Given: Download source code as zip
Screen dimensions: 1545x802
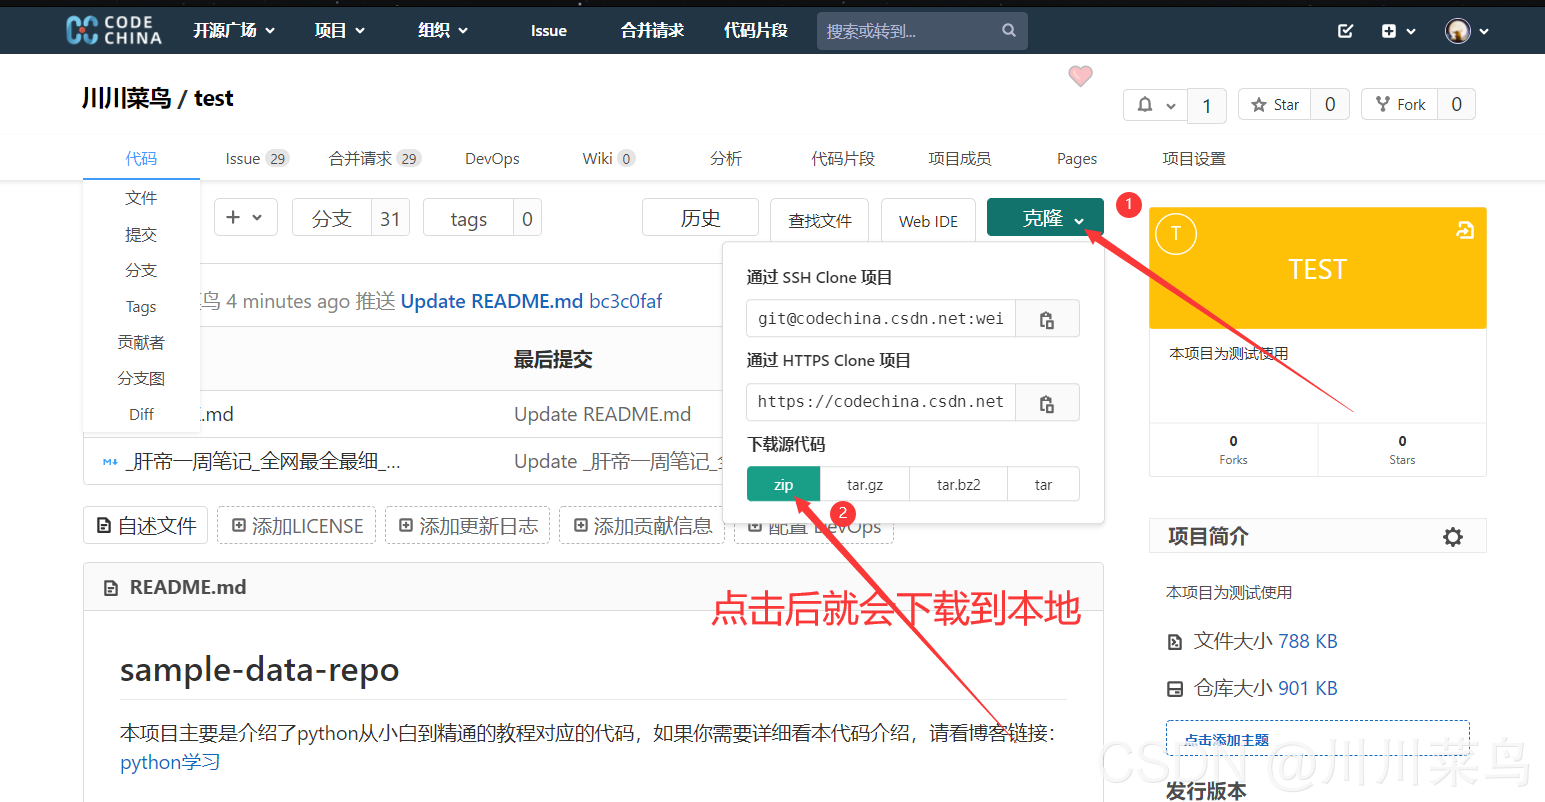Looking at the screenshot, I should pos(783,485).
